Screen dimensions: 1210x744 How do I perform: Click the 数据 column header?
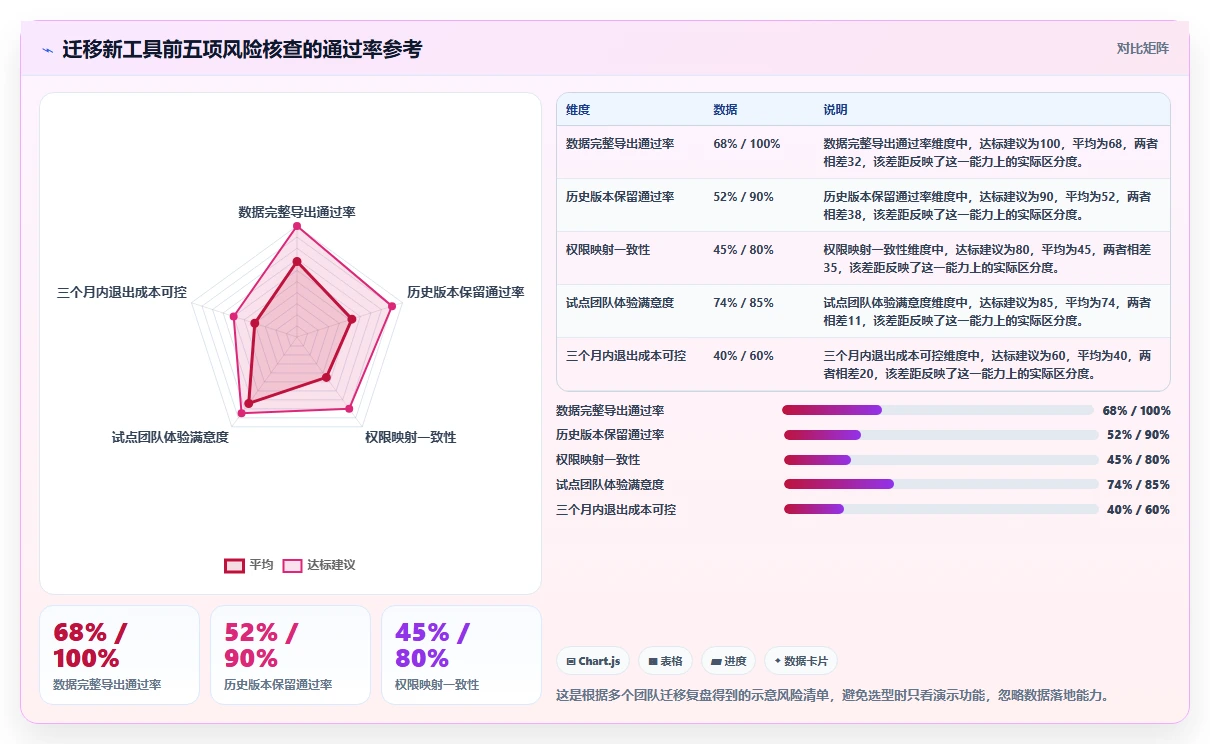click(725, 109)
